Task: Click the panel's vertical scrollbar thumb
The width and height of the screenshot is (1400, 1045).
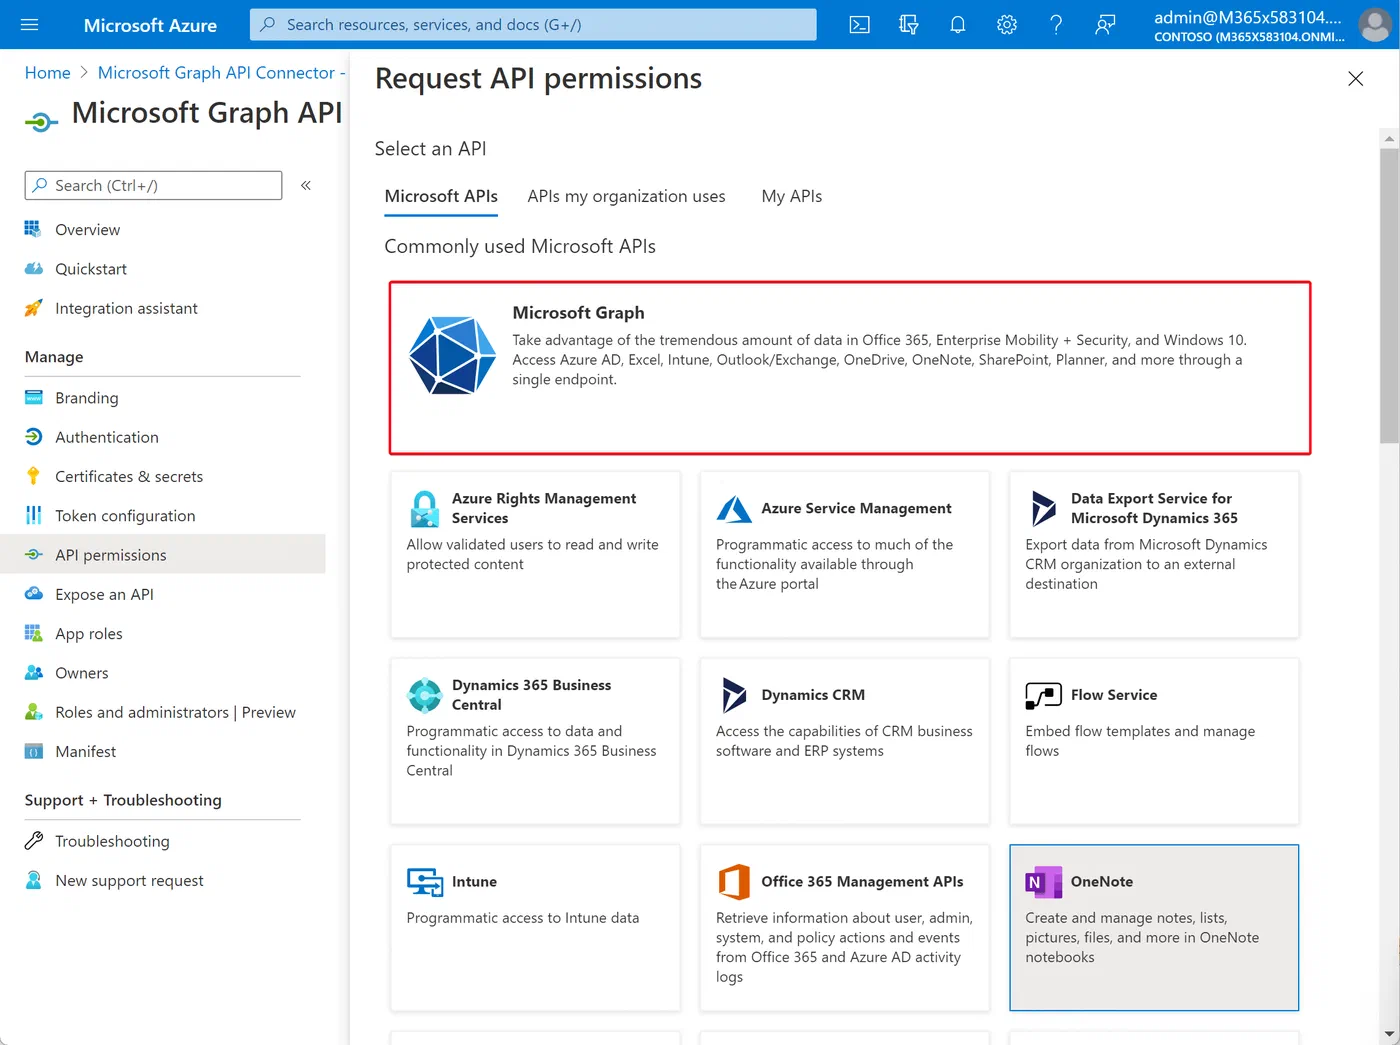Action: pos(1389,296)
